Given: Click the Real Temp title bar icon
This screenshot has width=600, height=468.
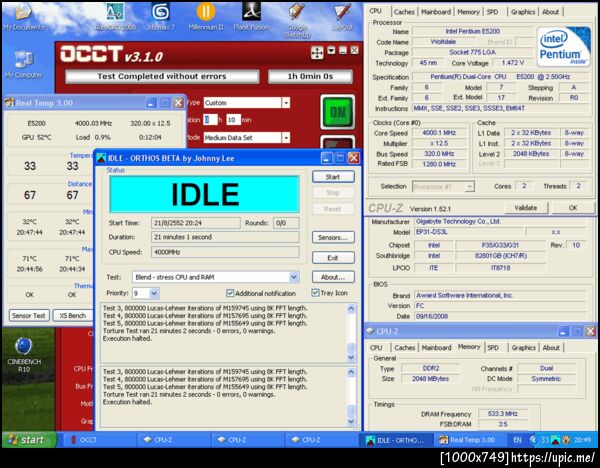Looking at the screenshot, I should [x=10, y=102].
